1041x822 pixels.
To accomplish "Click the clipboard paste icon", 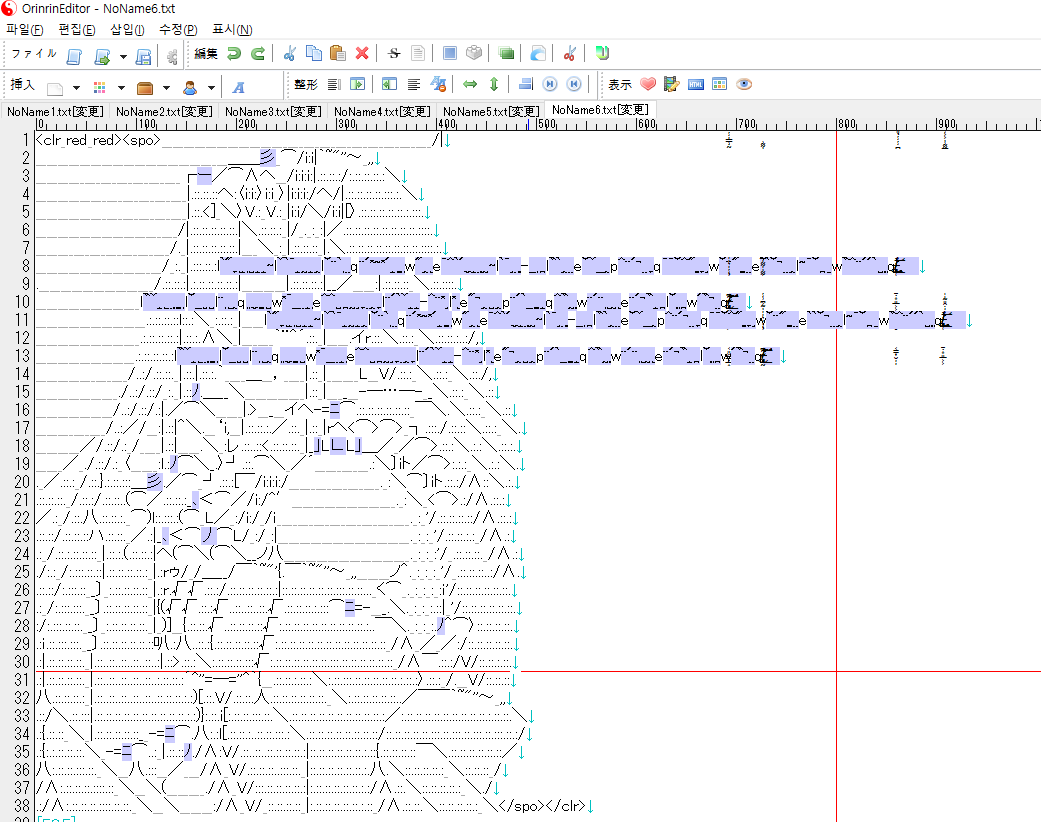I will point(338,53).
